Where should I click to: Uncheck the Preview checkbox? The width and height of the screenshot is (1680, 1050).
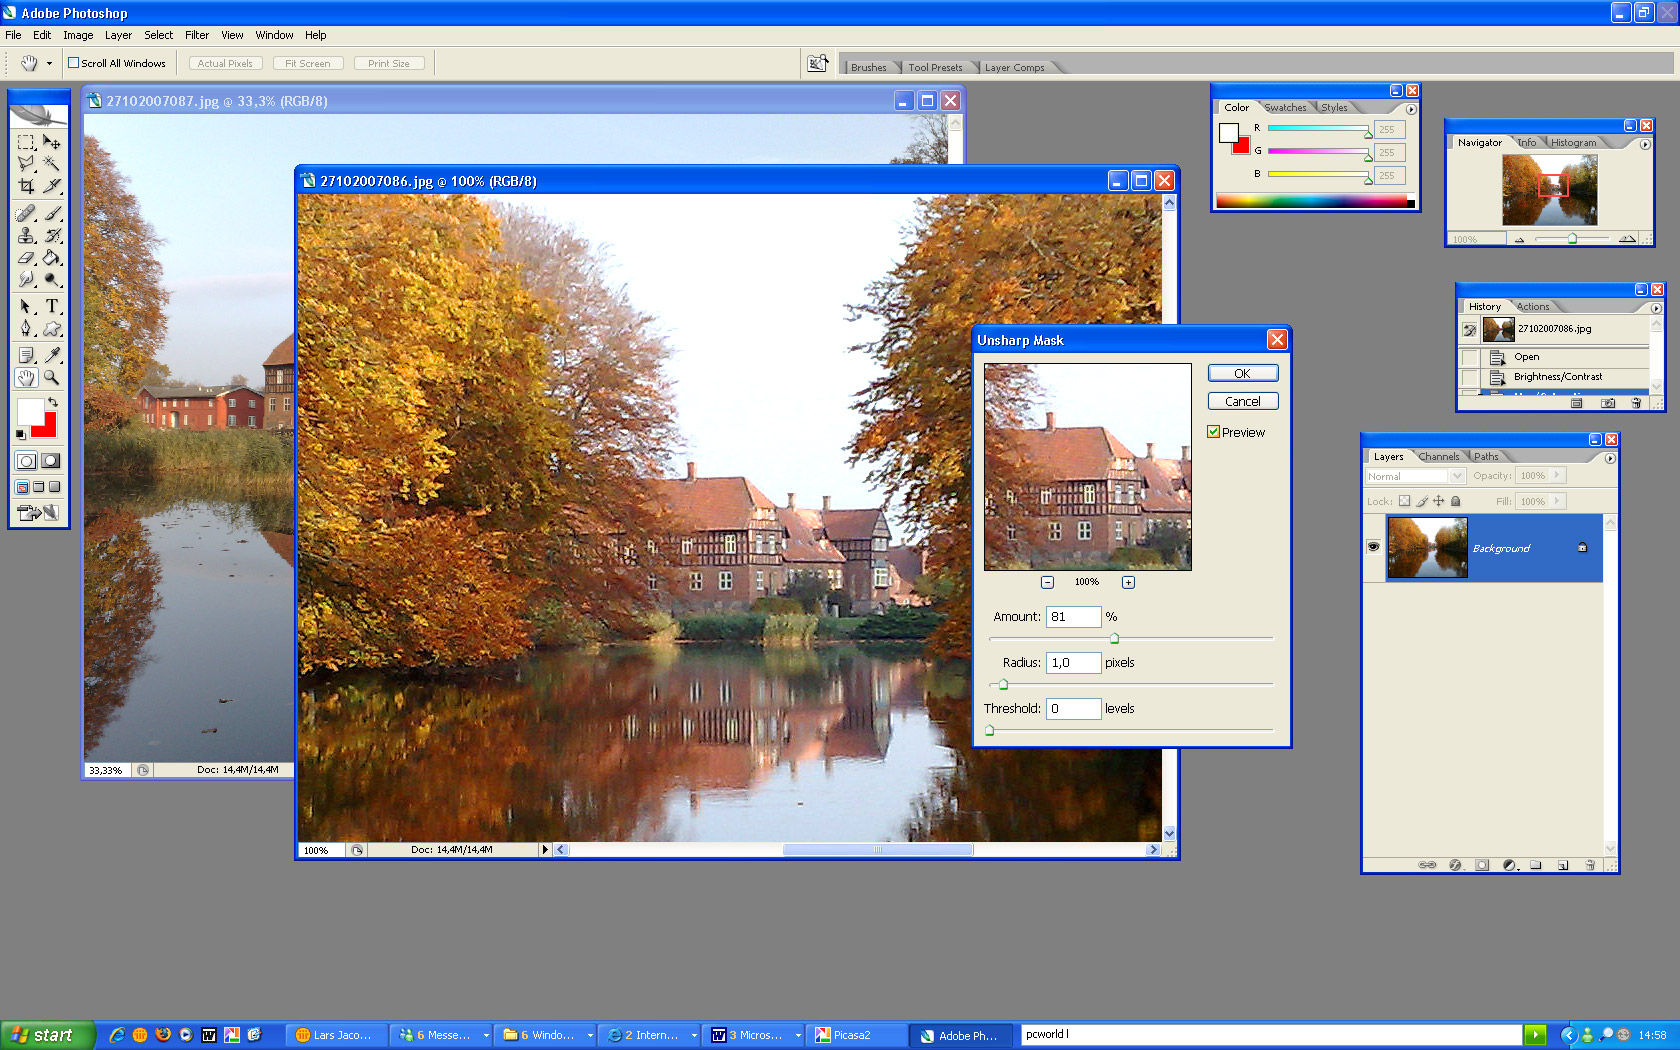[1213, 432]
